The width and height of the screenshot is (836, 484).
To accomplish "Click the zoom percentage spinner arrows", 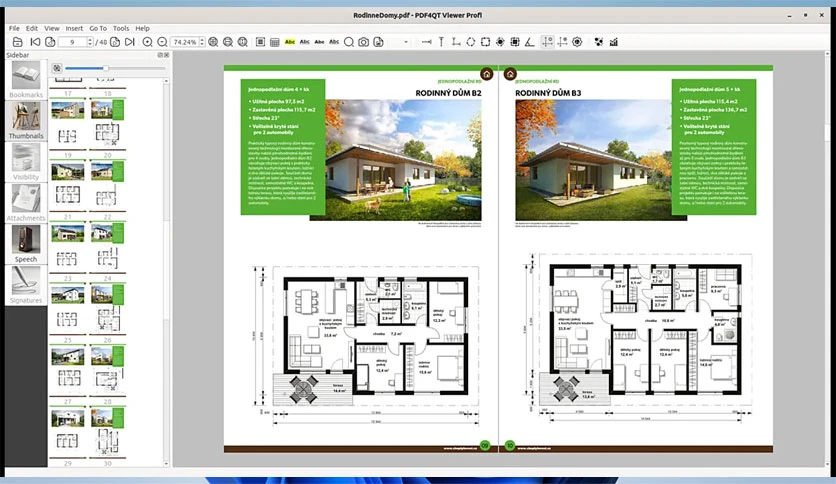I will pyautogui.click(x=202, y=42).
